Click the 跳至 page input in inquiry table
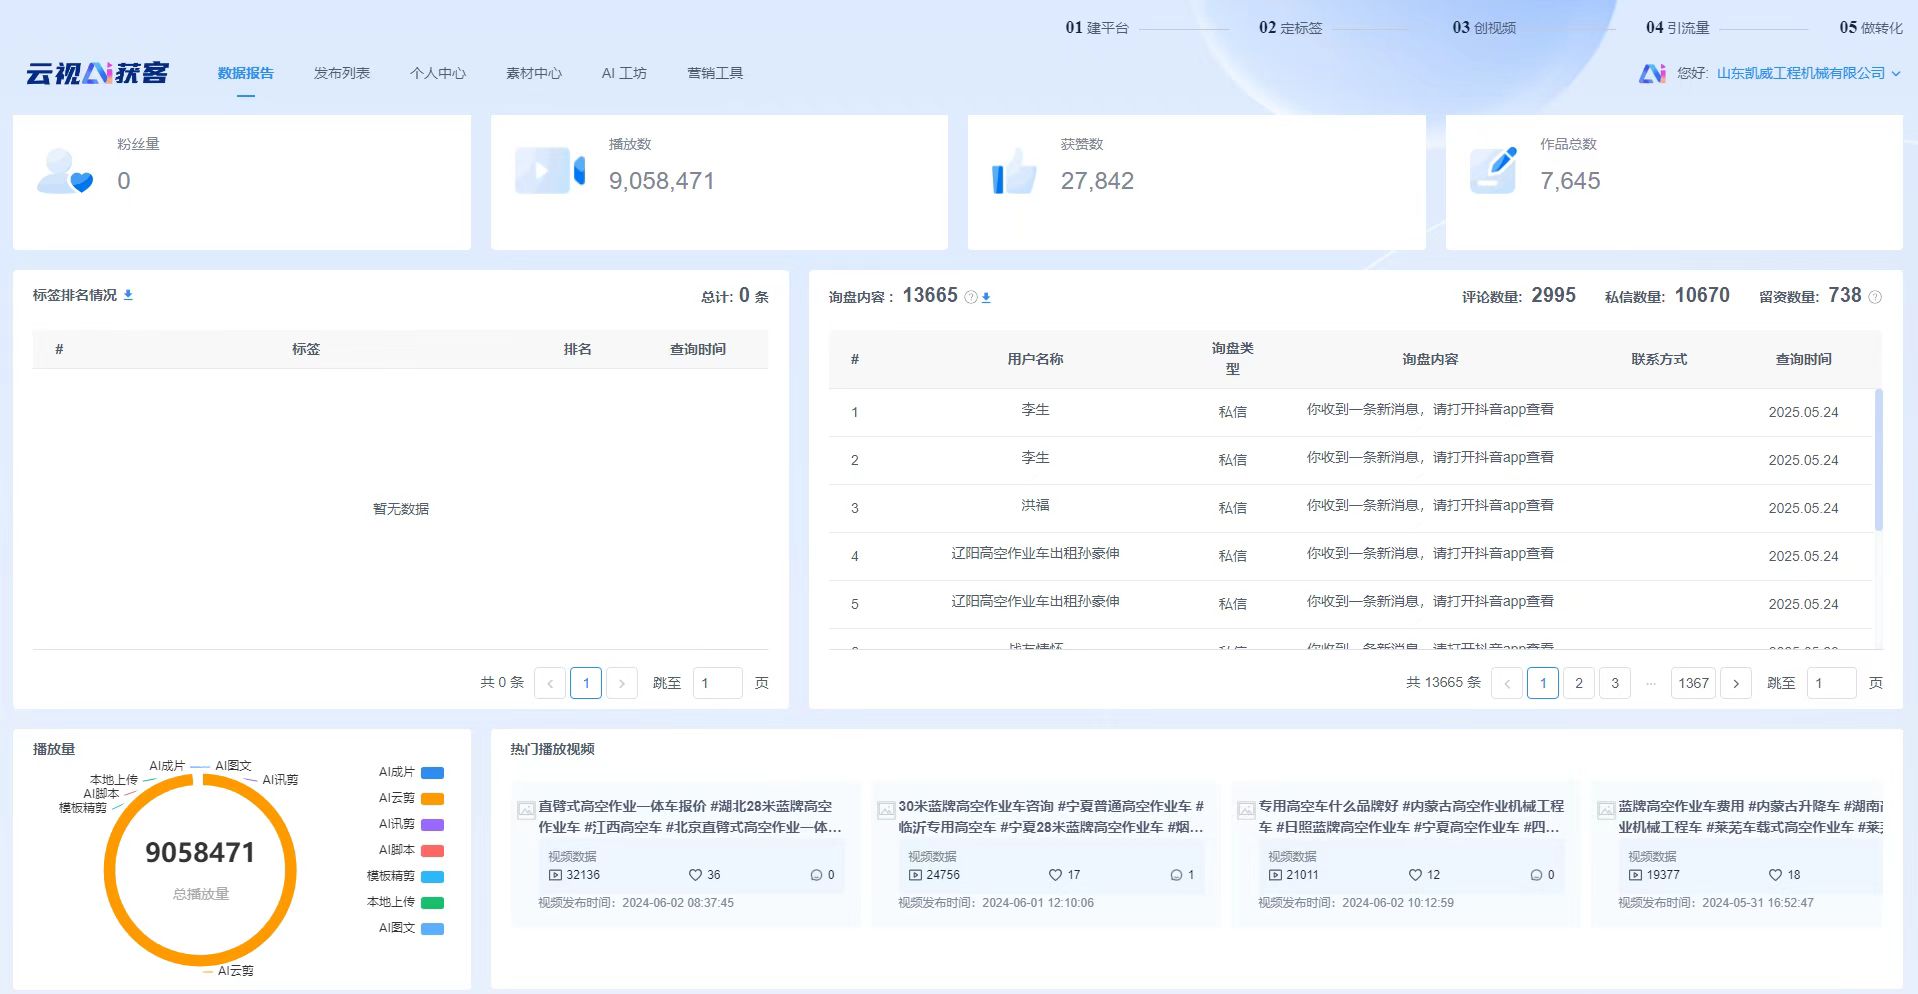 [1831, 683]
